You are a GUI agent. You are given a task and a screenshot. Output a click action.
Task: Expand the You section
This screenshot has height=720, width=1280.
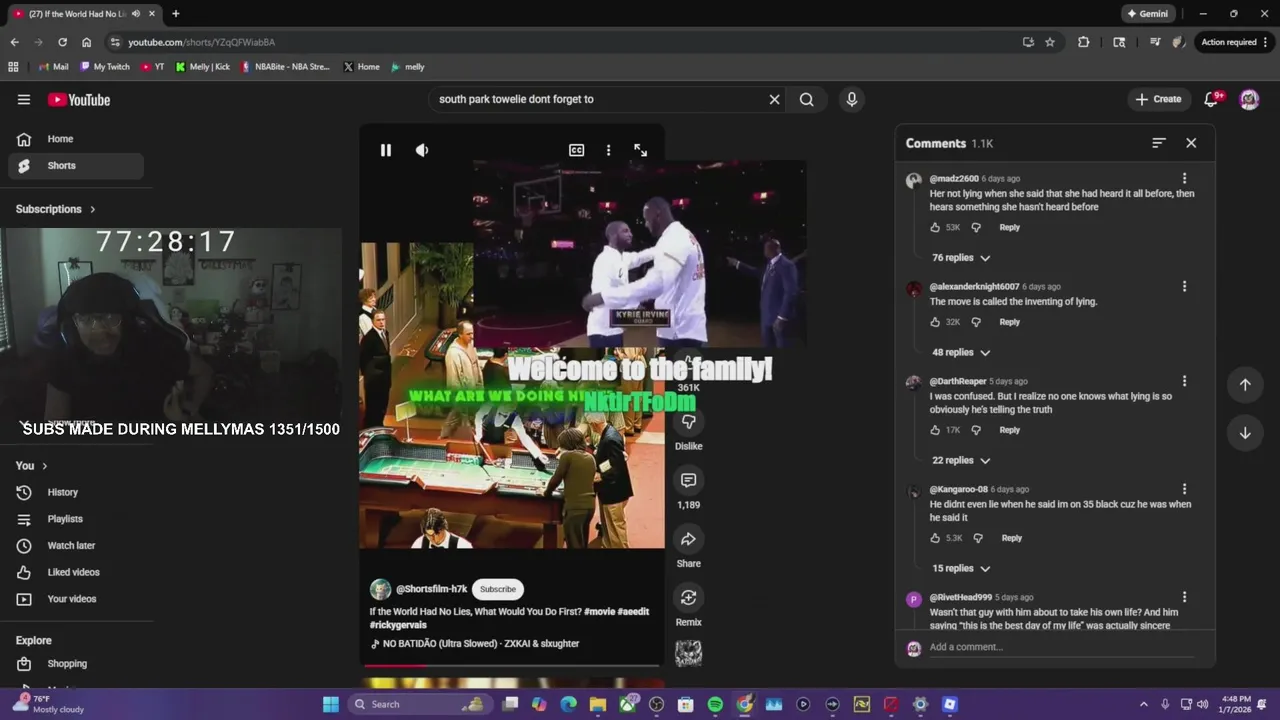tap(32, 466)
